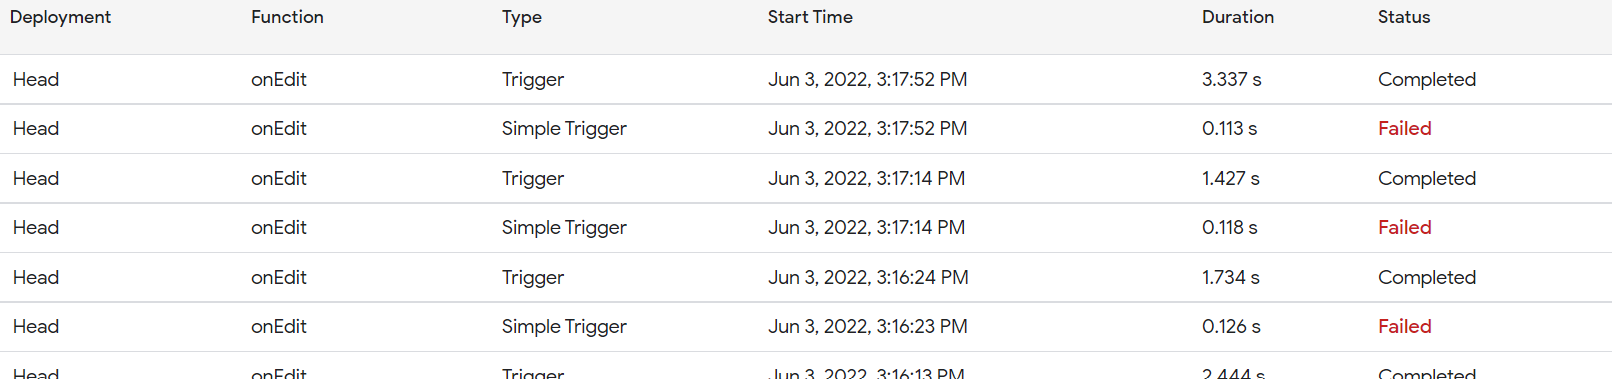The image size is (1612, 379).
Task: Select the Simple Trigger type lasting 0.126 s
Action: coord(564,326)
